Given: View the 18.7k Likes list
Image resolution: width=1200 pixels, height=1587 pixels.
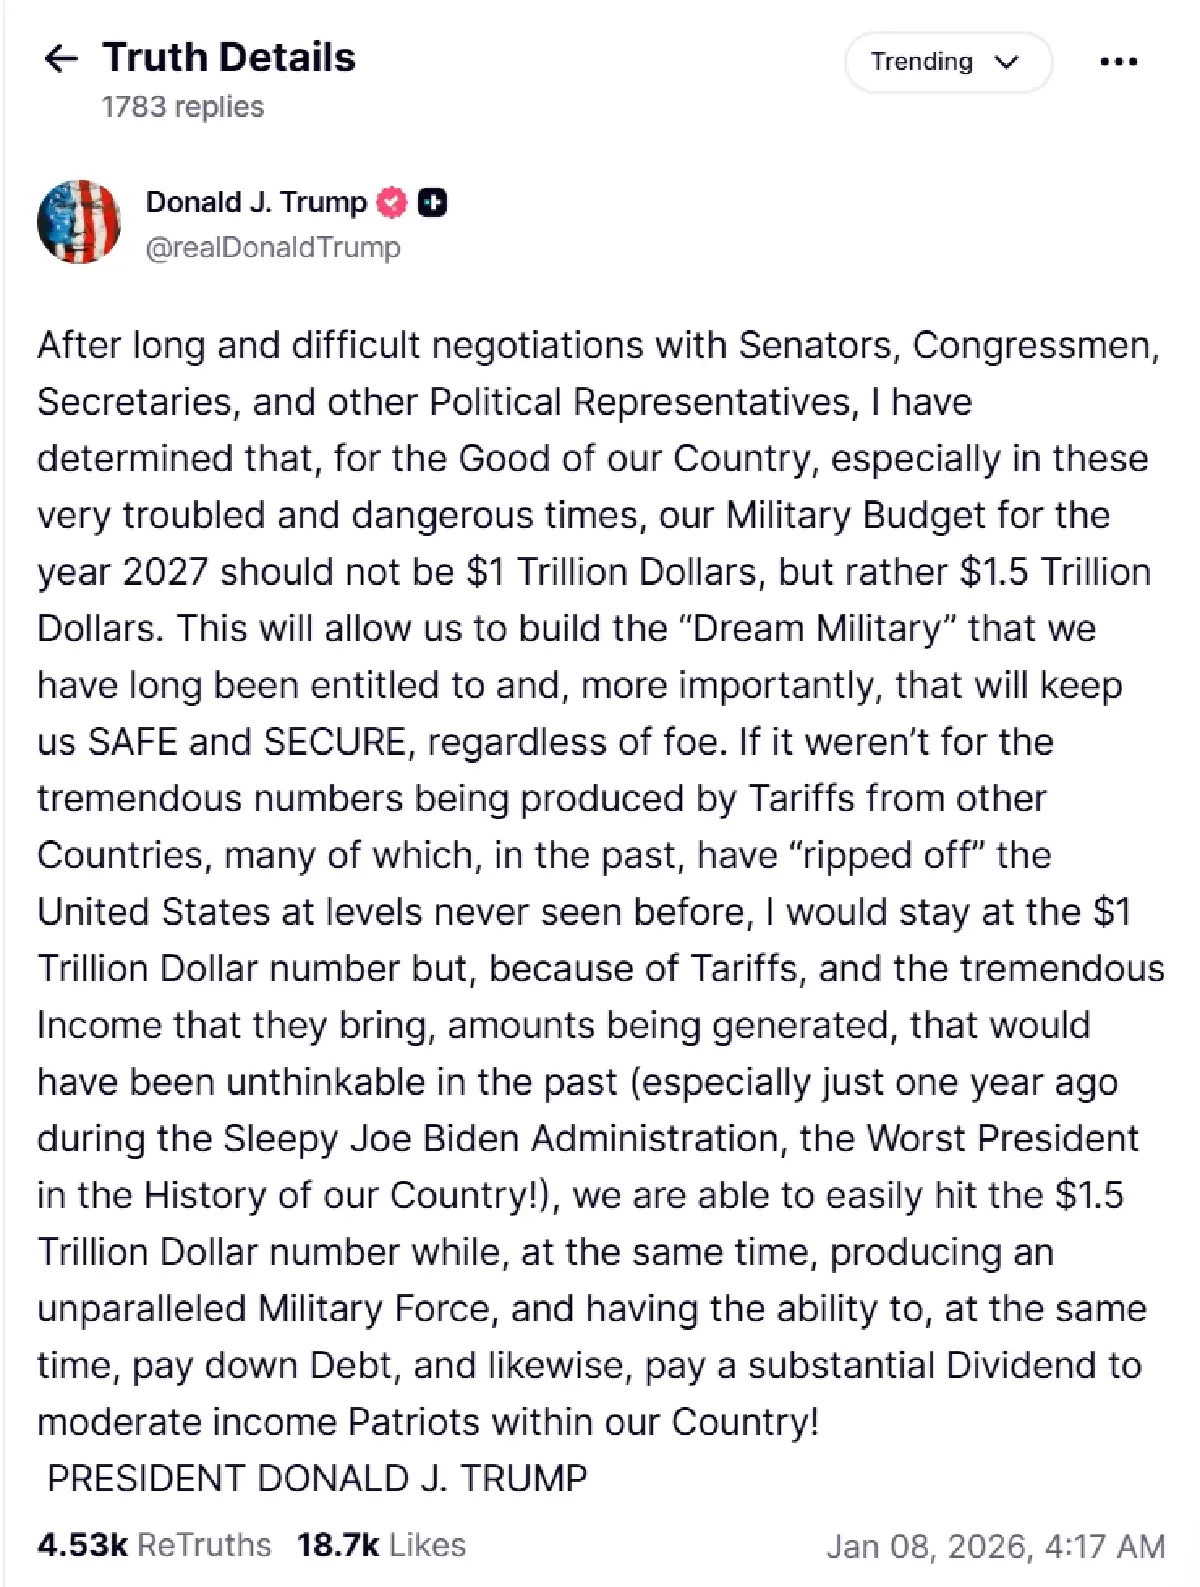Looking at the screenshot, I should [x=381, y=1545].
